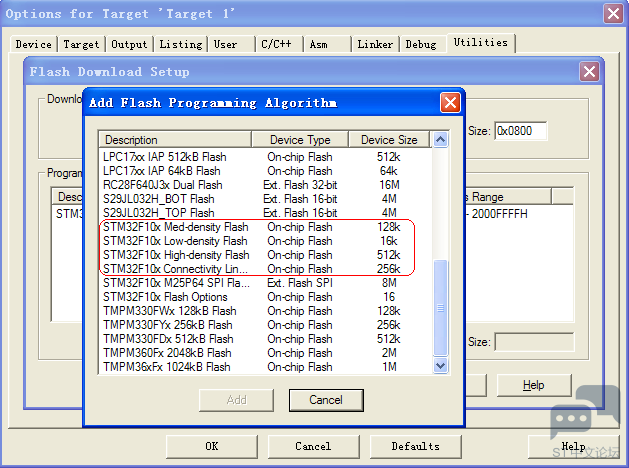Click Ext. Flash SPI device type cell
This screenshot has height=468, width=629.
[x=300, y=283]
